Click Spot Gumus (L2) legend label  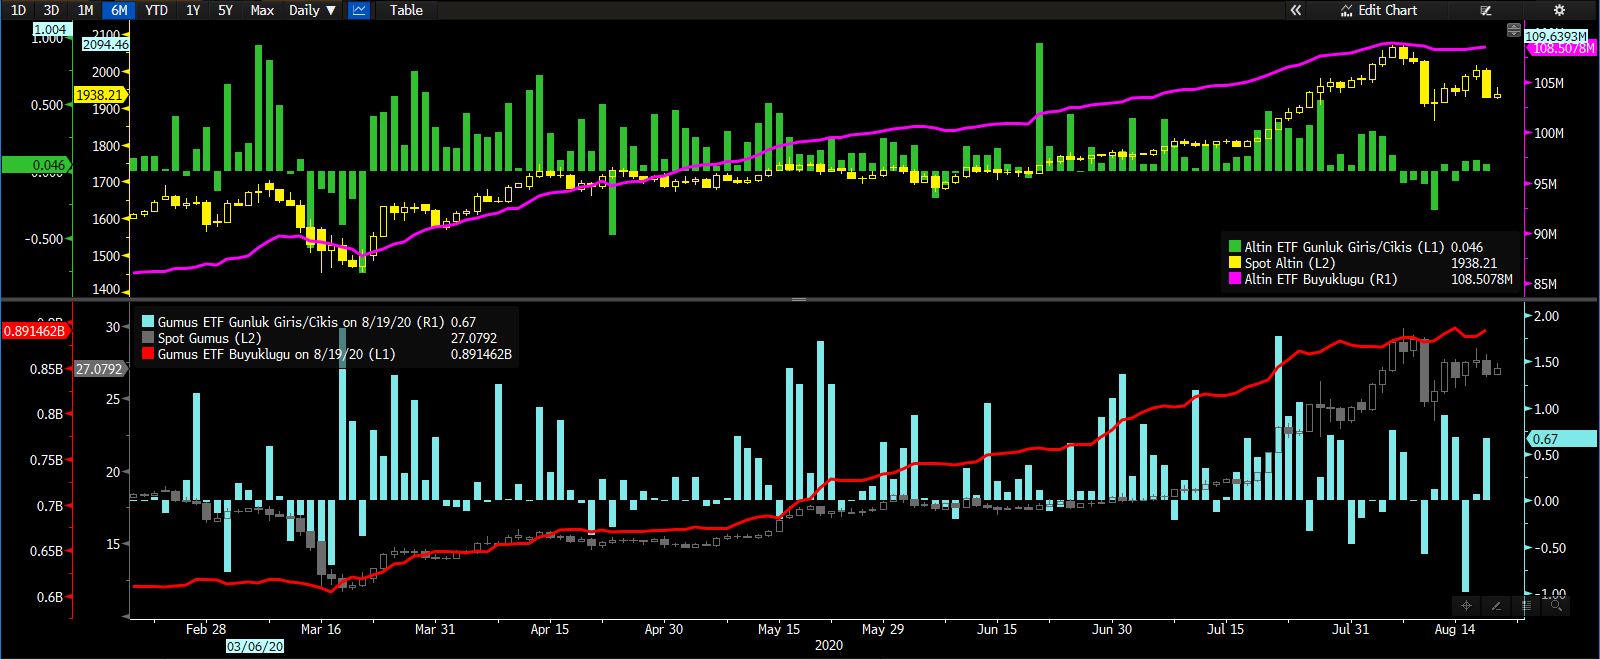tap(209, 338)
